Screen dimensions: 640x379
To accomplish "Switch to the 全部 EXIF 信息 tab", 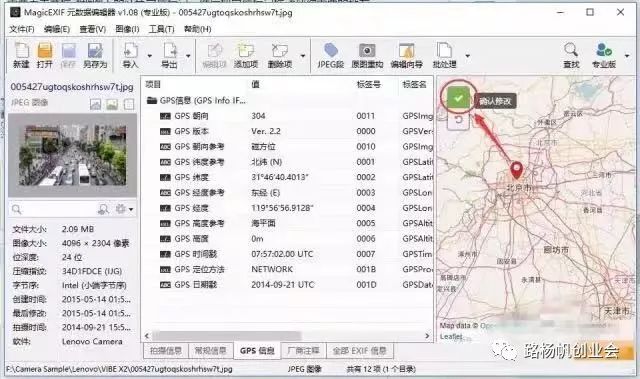I will (x=360, y=350).
